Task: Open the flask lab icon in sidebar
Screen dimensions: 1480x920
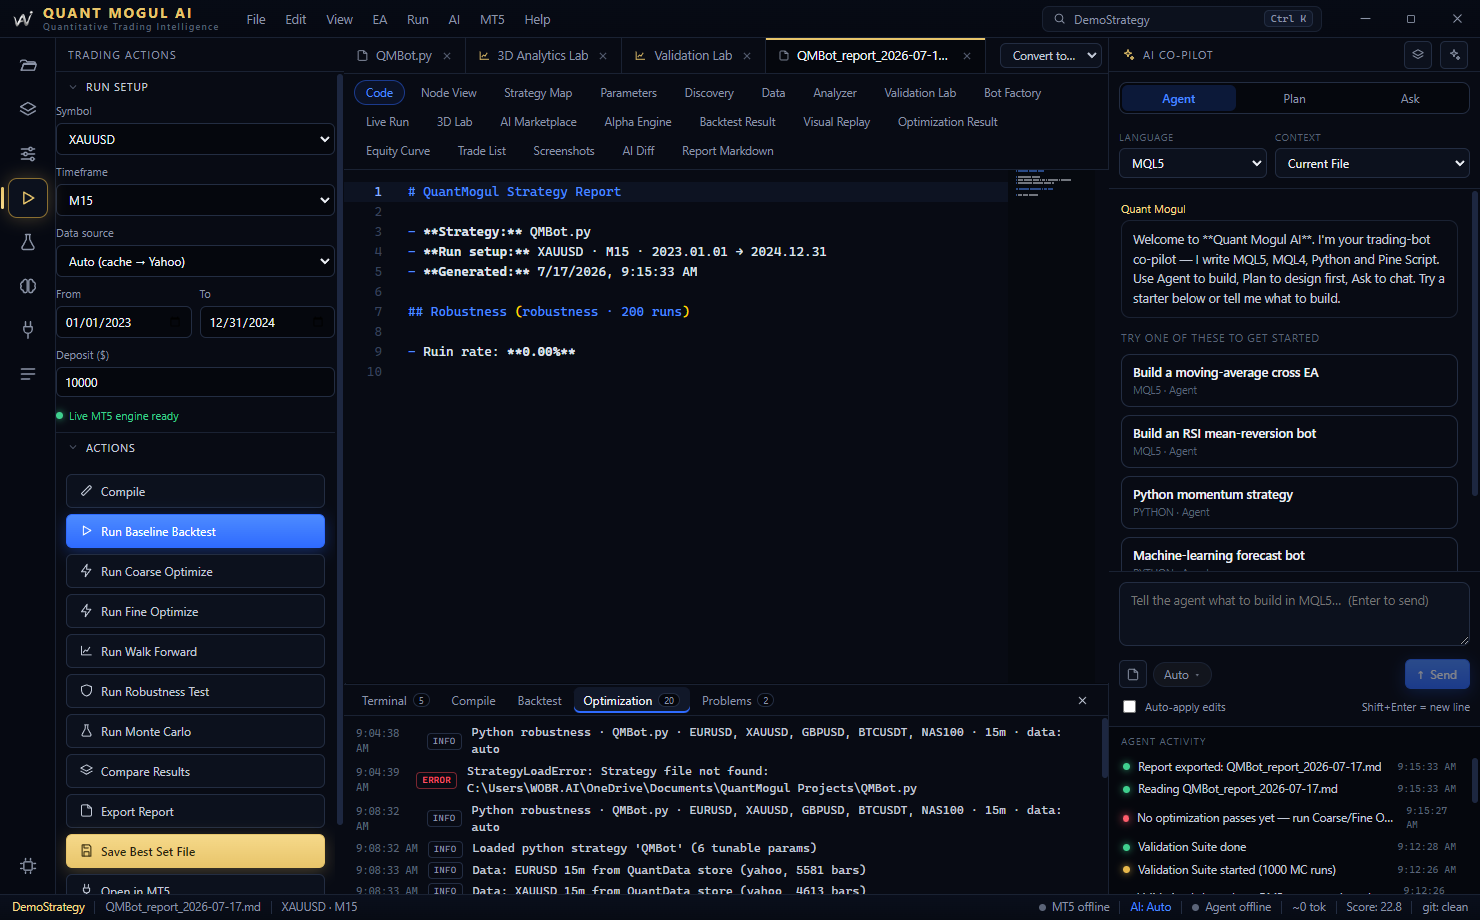Action: (x=28, y=242)
